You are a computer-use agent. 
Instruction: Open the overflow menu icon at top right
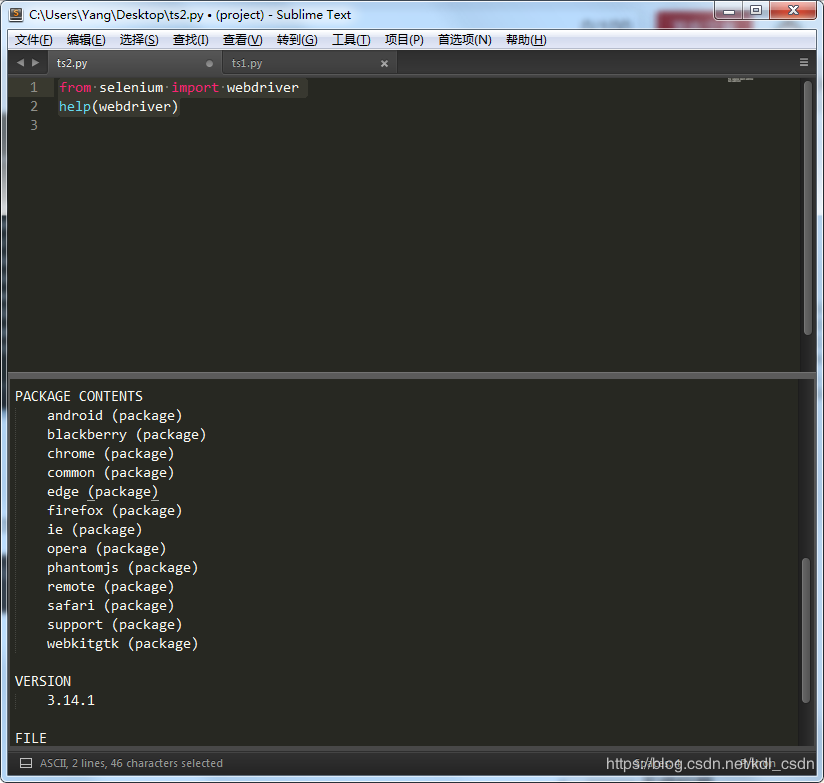pyautogui.click(x=805, y=62)
